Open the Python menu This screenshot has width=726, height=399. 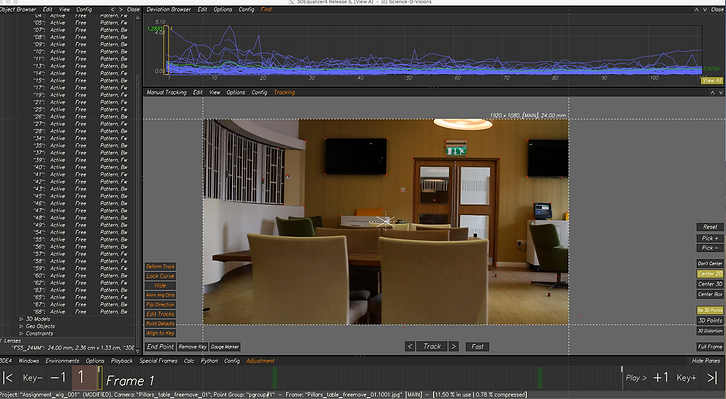pos(209,361)
